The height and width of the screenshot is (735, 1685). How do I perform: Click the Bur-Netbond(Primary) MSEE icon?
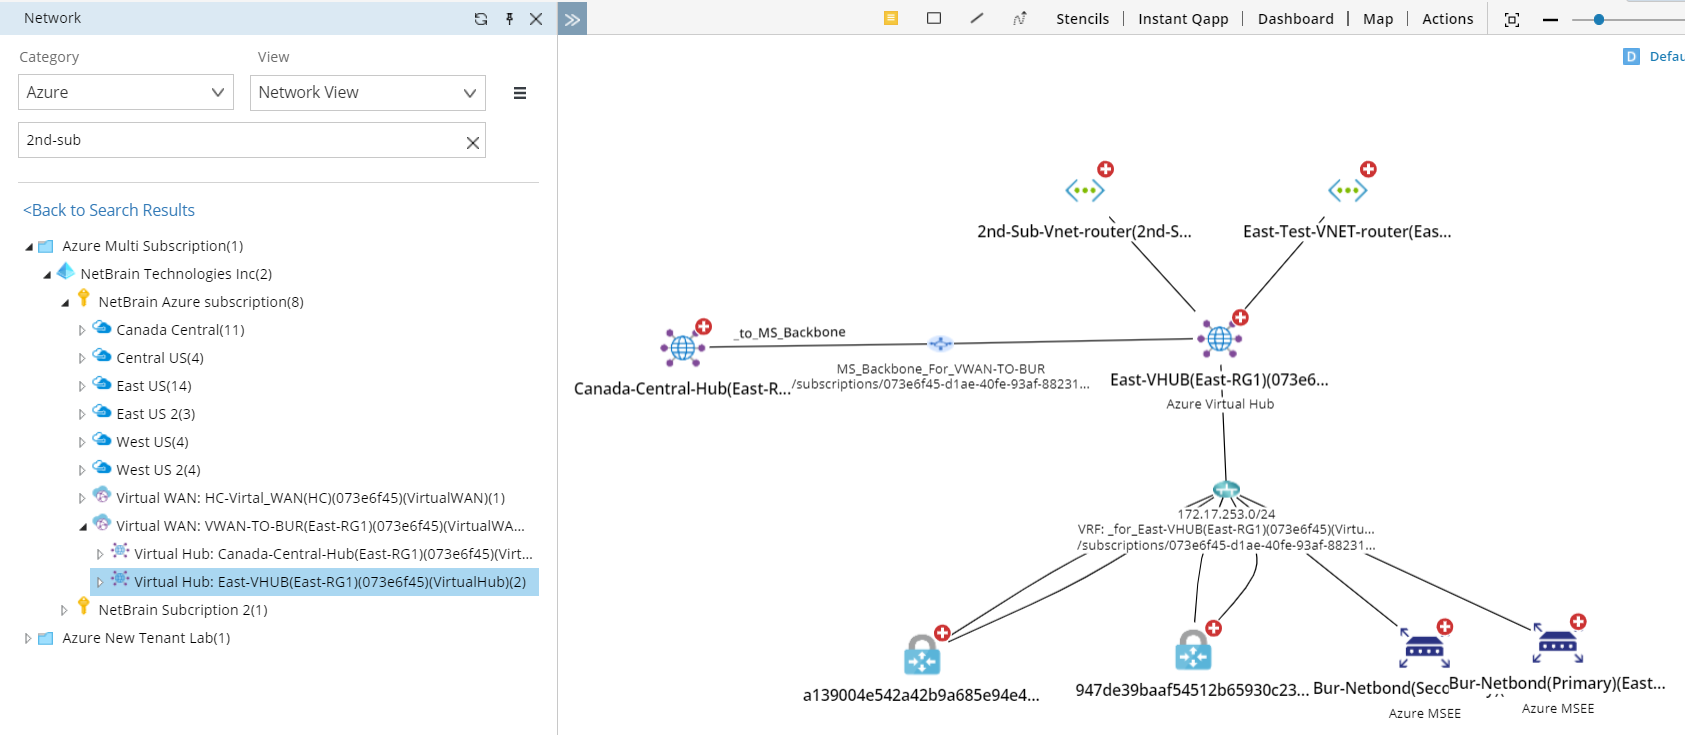pyautogui.click(x=1558, y=644)
